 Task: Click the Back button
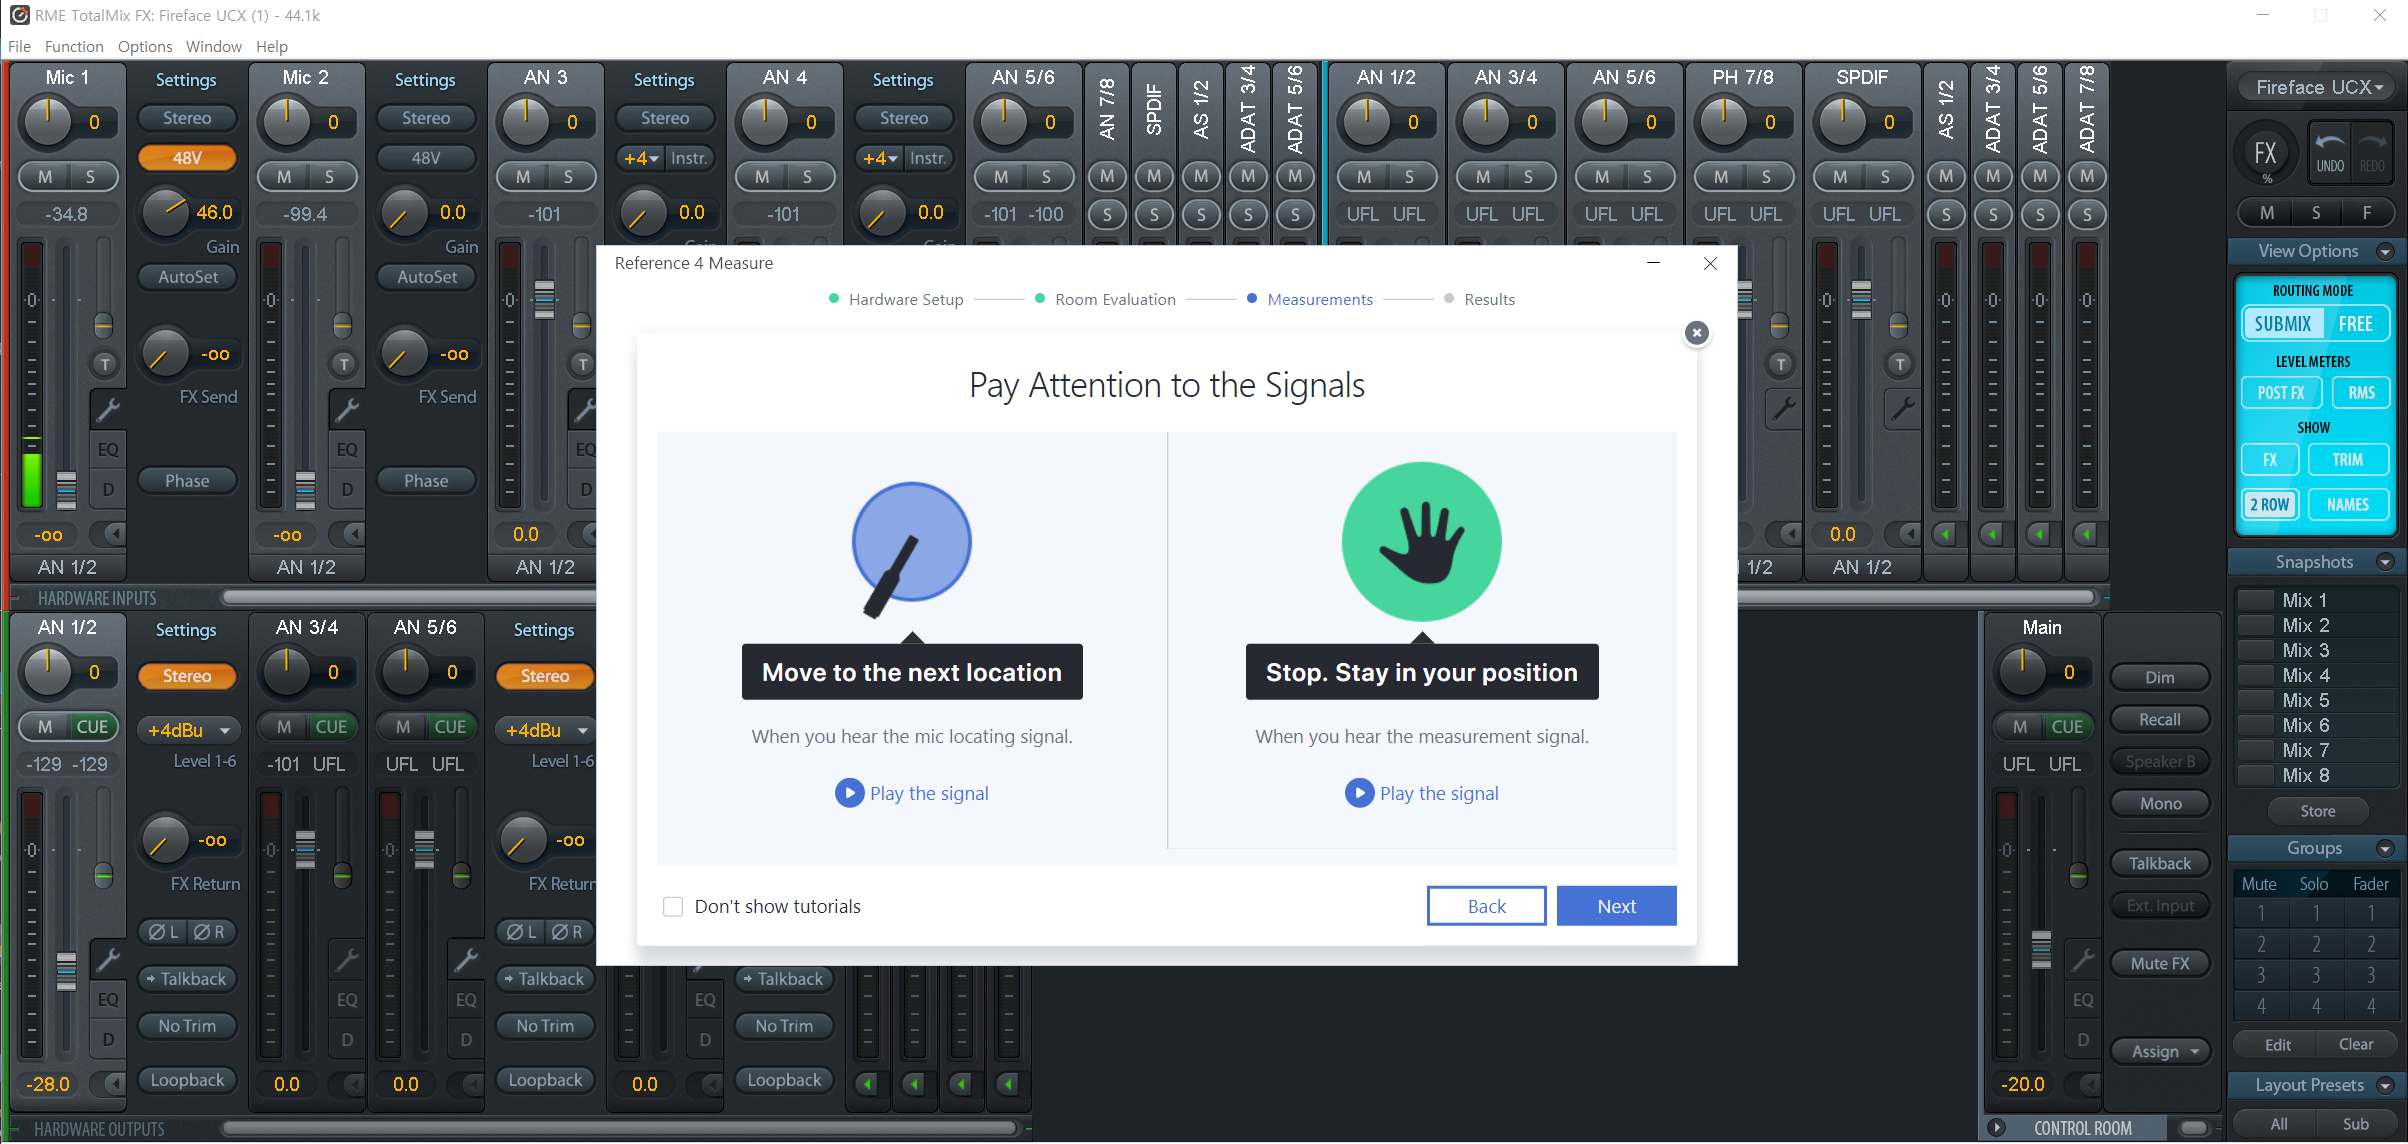tap(1486, 906)
